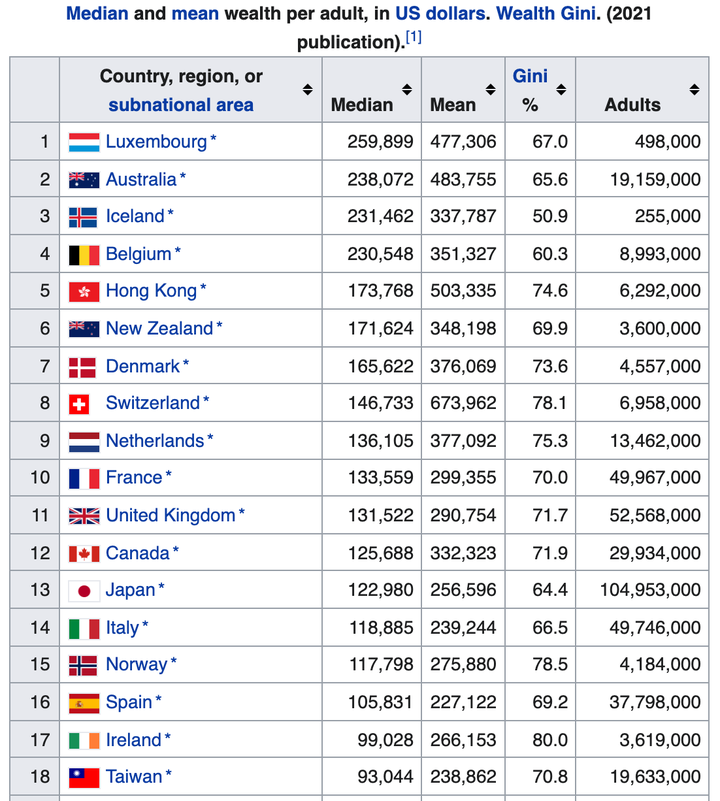Open the Ireland article link

(x=133, y=740)
